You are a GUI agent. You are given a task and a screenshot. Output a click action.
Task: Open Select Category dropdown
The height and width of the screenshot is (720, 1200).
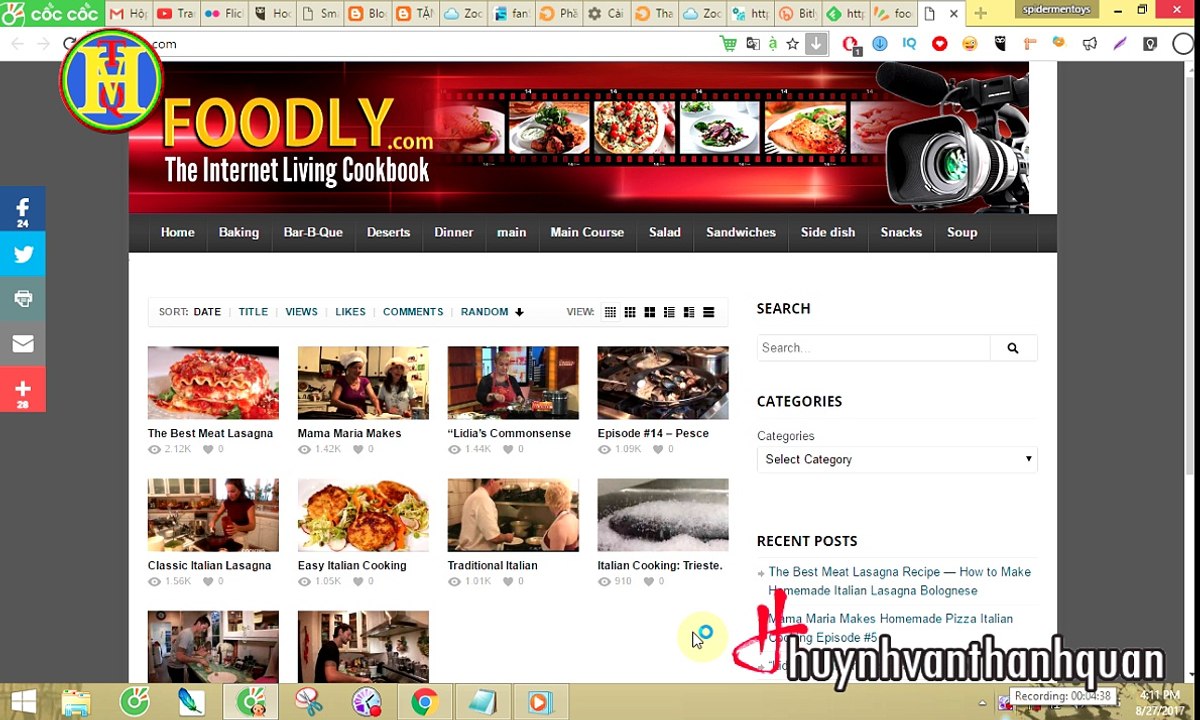(x=897, y=459)
